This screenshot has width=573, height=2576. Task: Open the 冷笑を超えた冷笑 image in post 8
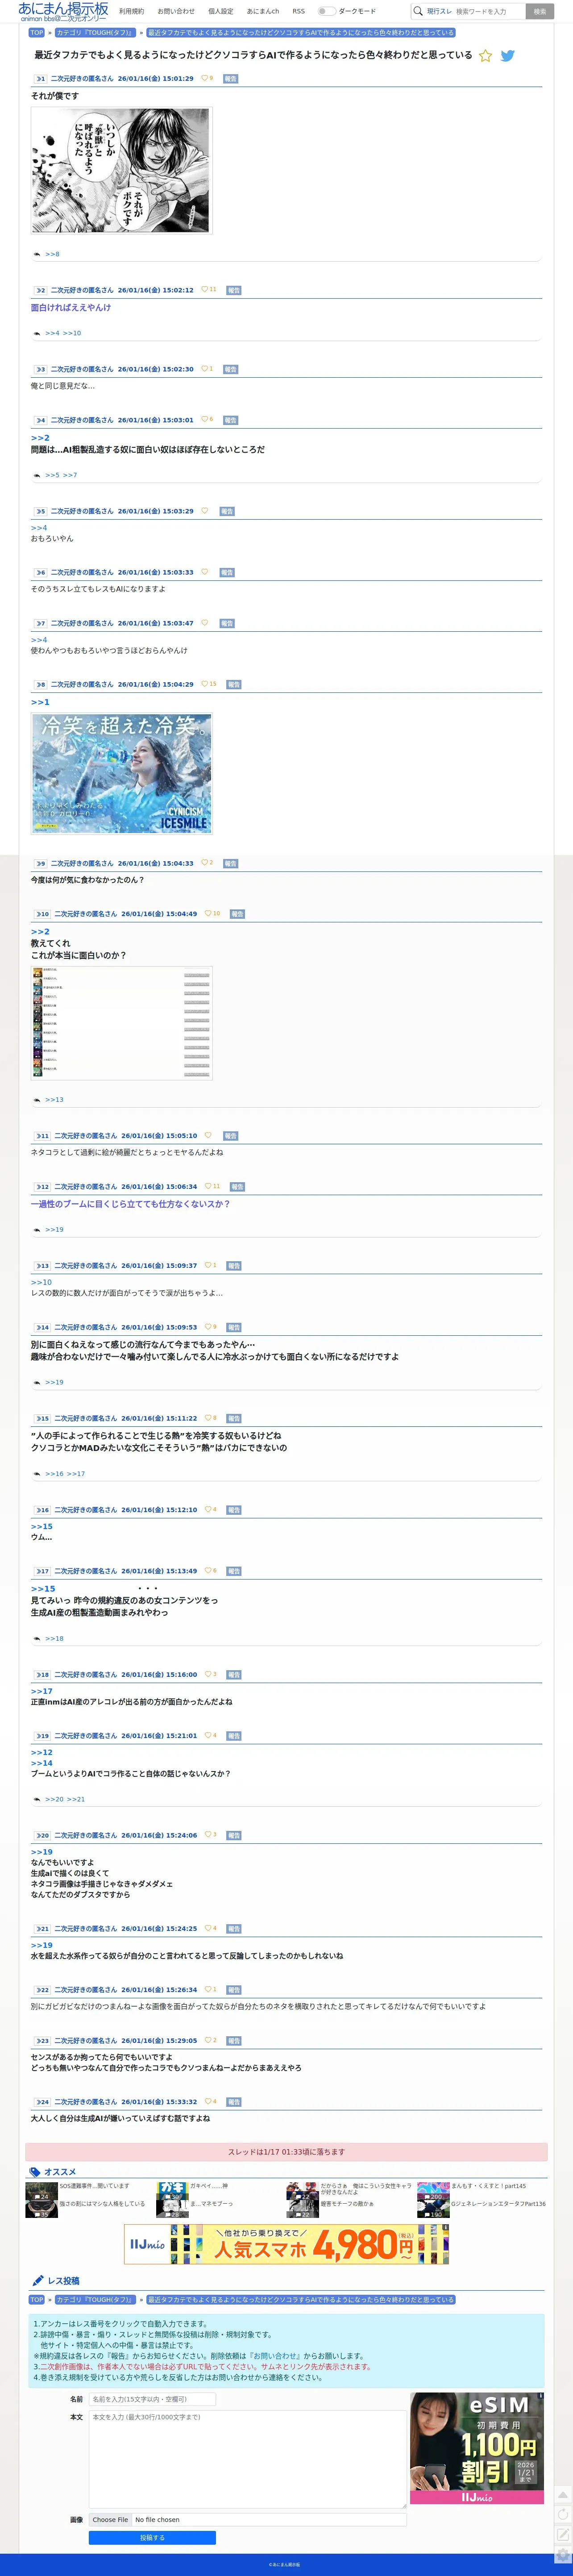(x=121, y=773)
